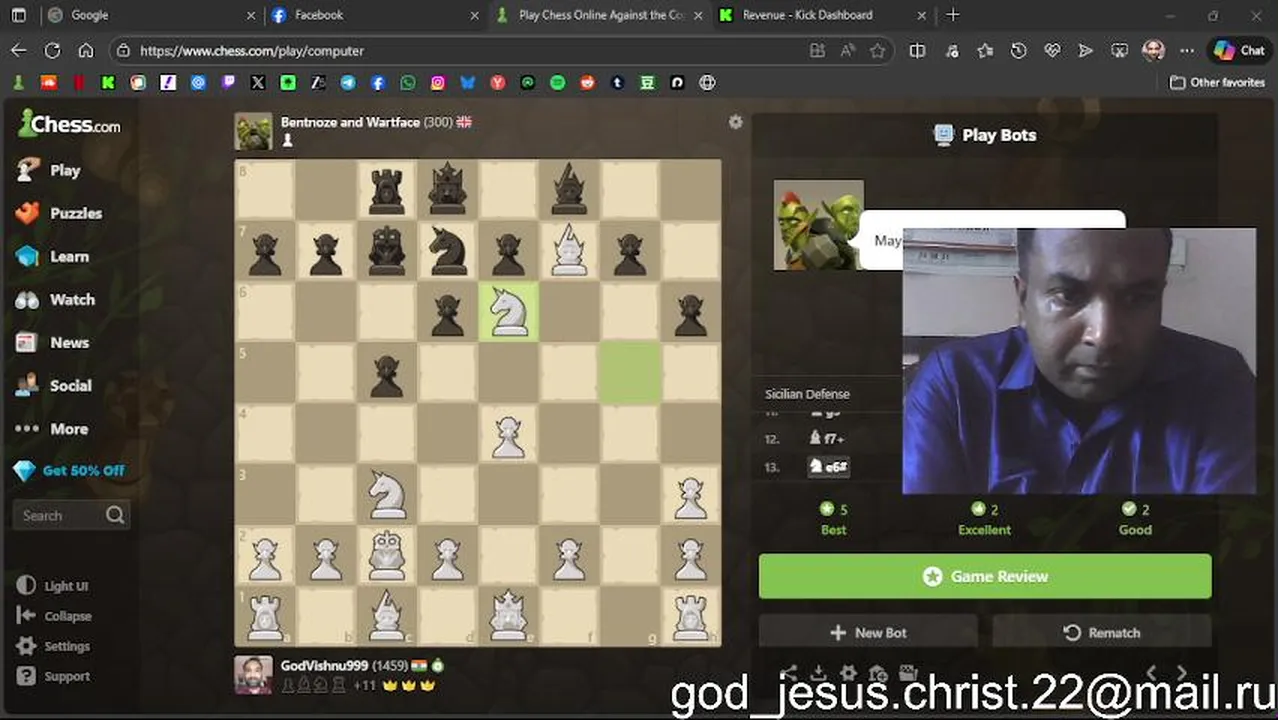
Task: Click the Game Review button
Action: coord(985,576)
